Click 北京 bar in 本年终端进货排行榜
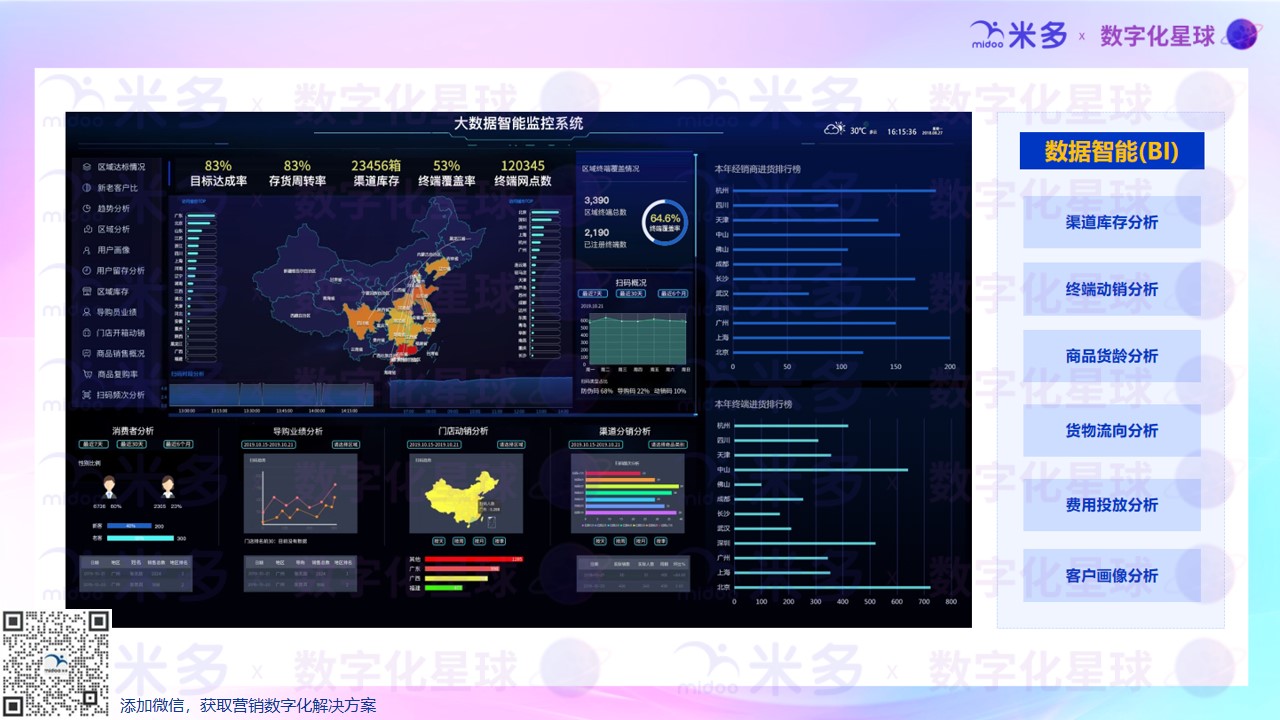This screenshot has height=720, width=1280. [832, 588]
